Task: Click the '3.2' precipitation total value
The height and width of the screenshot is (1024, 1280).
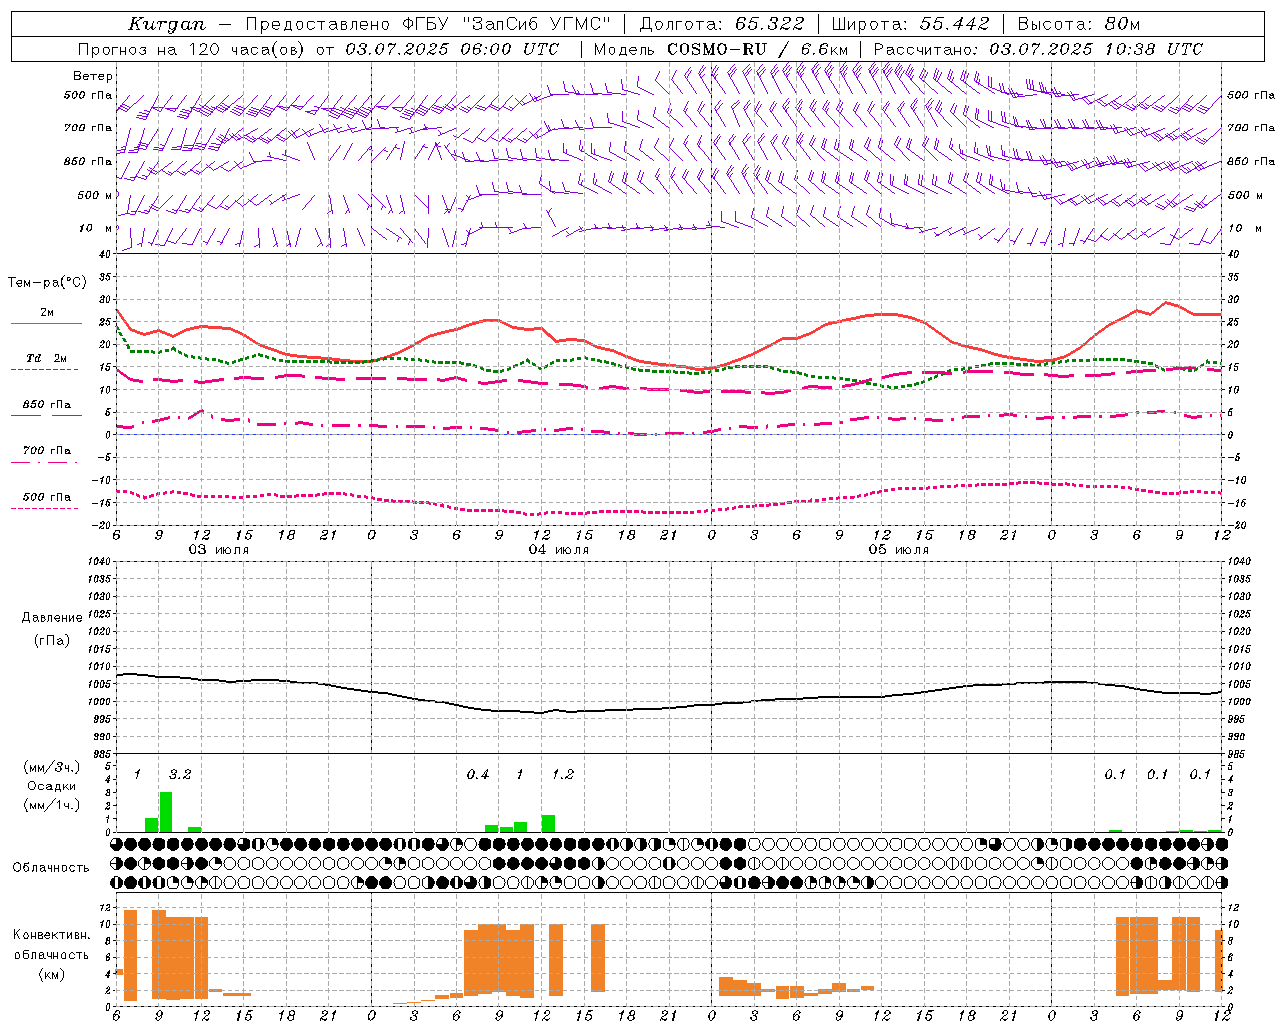Action: [180, 774]
